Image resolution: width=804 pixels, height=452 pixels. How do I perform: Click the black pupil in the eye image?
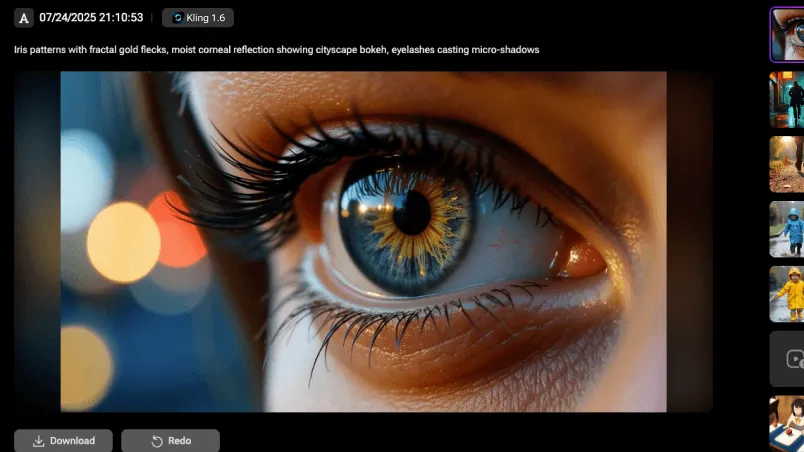coord(411,212)
